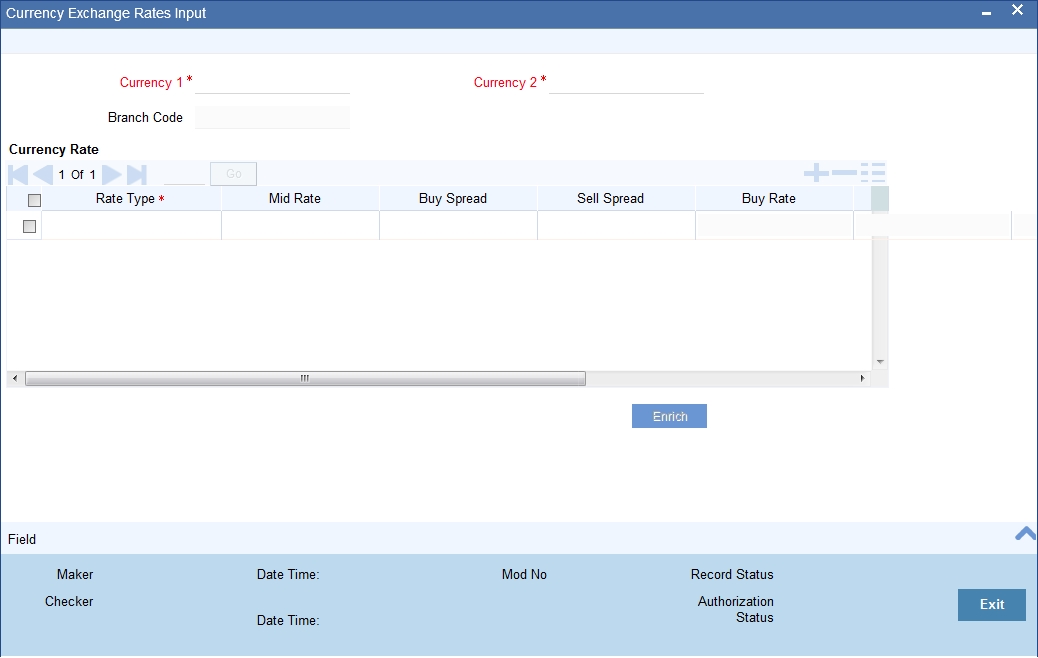Click the Sell Spread cell in first row
Screen dimensions: 1038x658
616,226
